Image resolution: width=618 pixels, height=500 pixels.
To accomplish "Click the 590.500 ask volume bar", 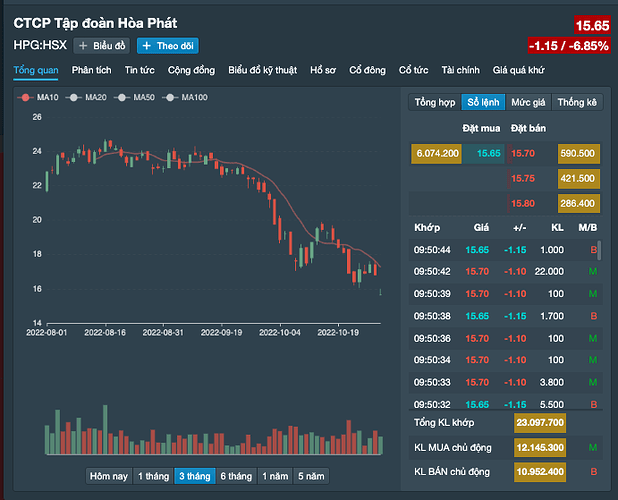I will point(578,153).
